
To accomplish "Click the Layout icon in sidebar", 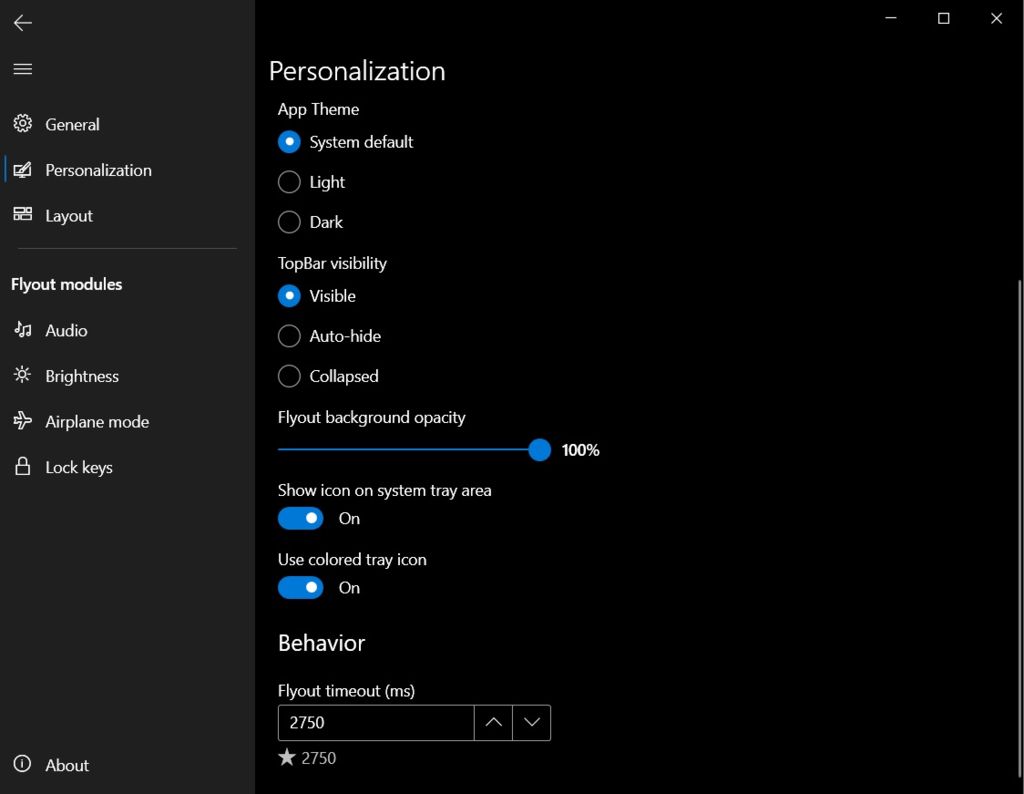I will click(22, 215).
